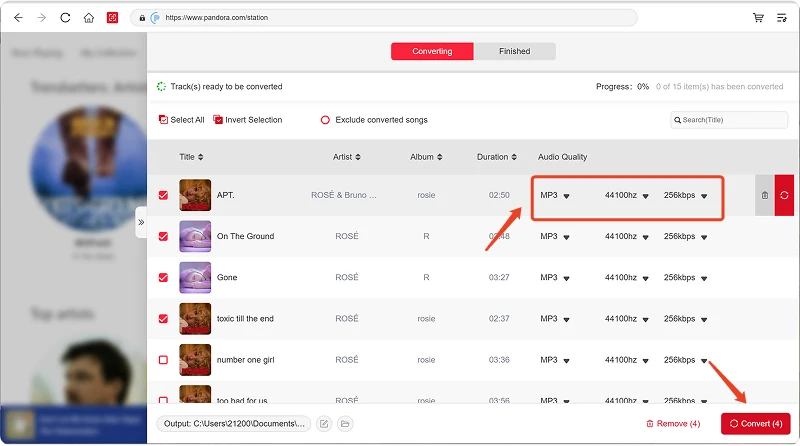The image size is (800, 446).
Task: Sort by the Duration column
Action: (497, 157)
